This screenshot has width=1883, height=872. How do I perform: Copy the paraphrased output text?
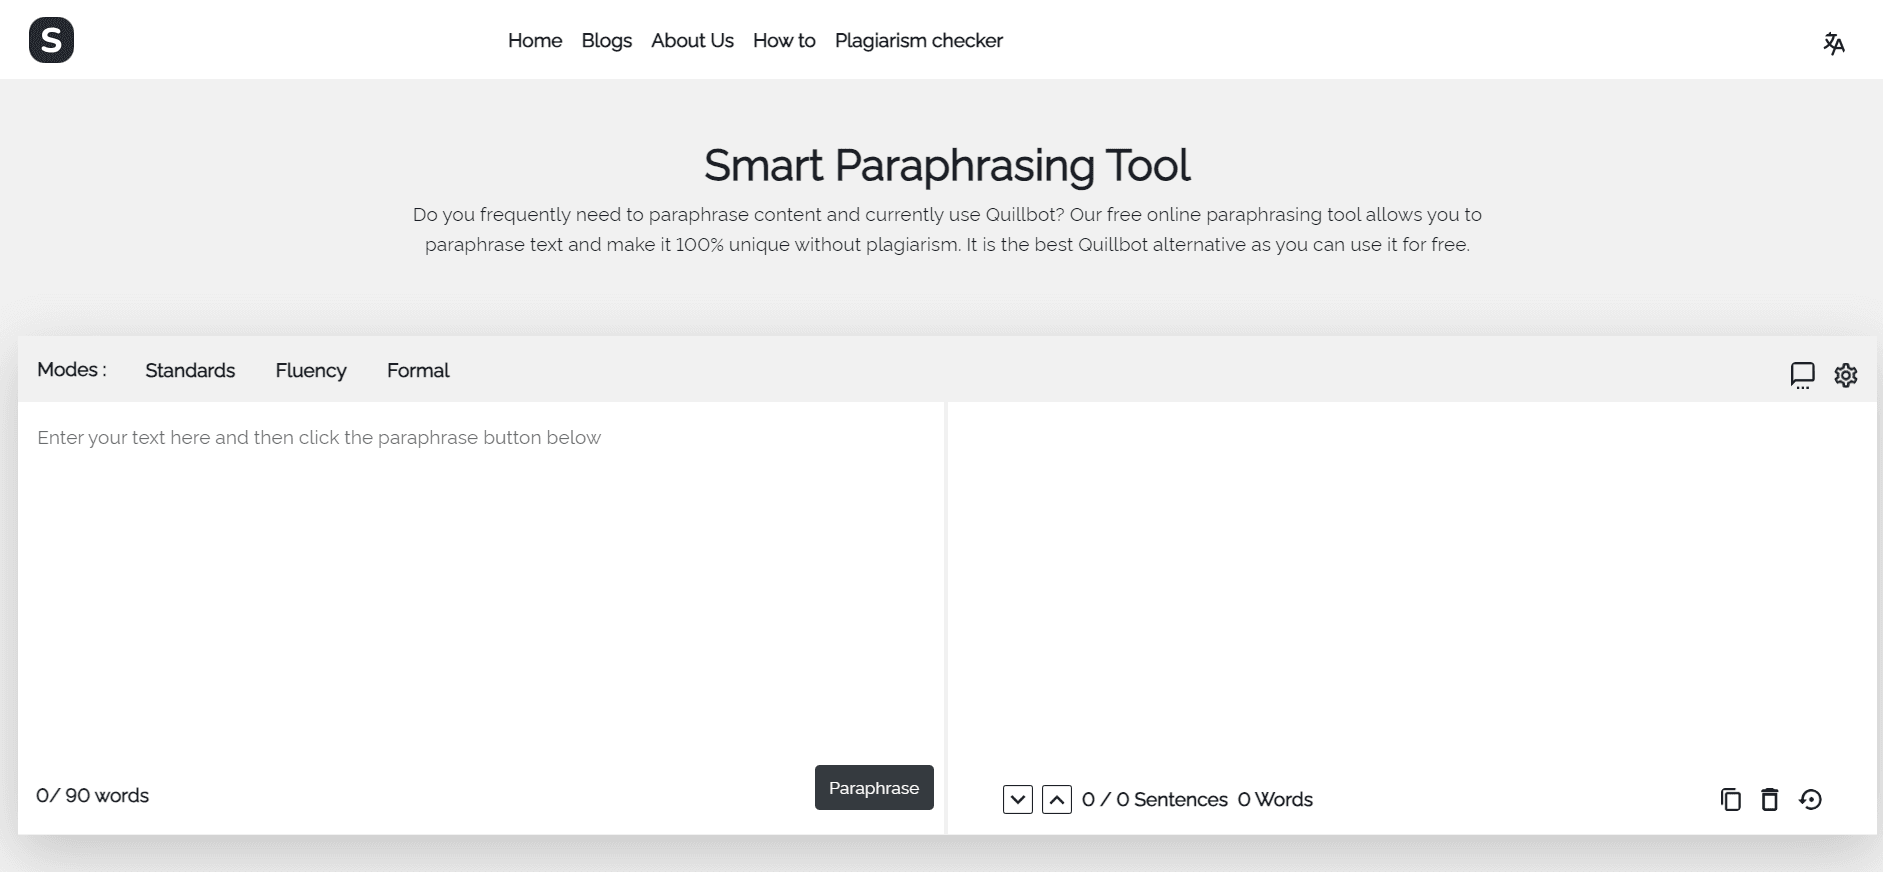pyautogui.click(x=1730, y=799)
